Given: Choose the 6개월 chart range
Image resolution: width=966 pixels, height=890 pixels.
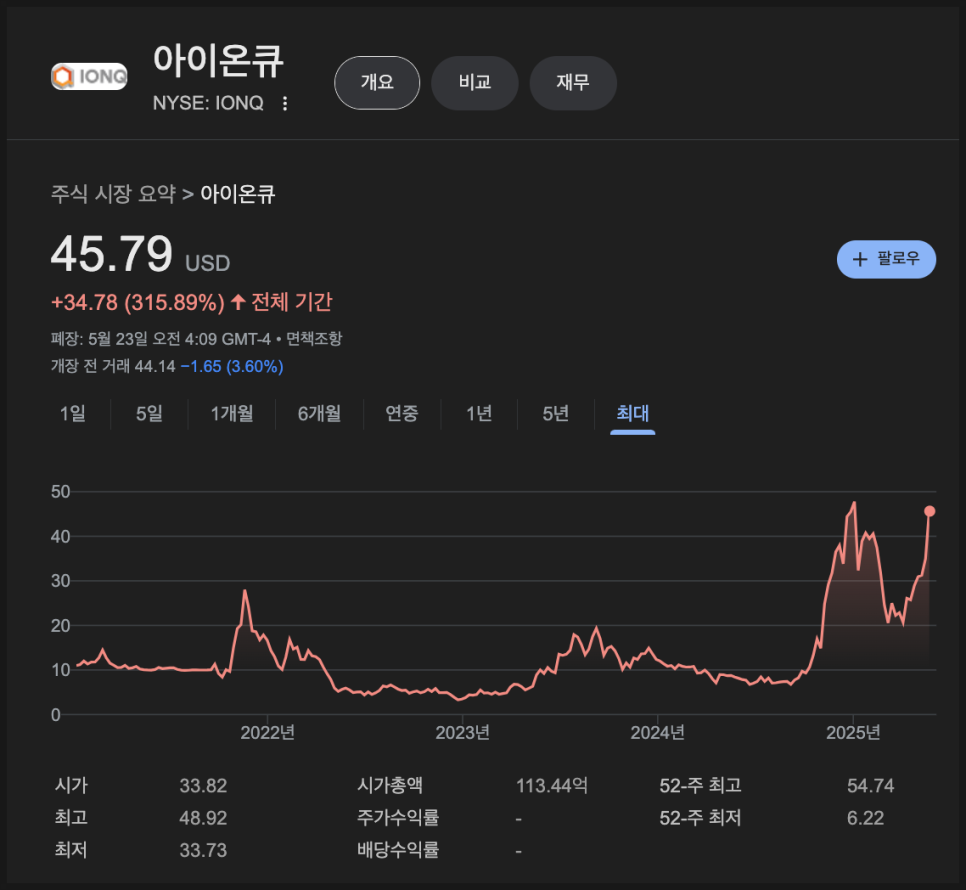Looking at the screenshot, I should 319,413.
